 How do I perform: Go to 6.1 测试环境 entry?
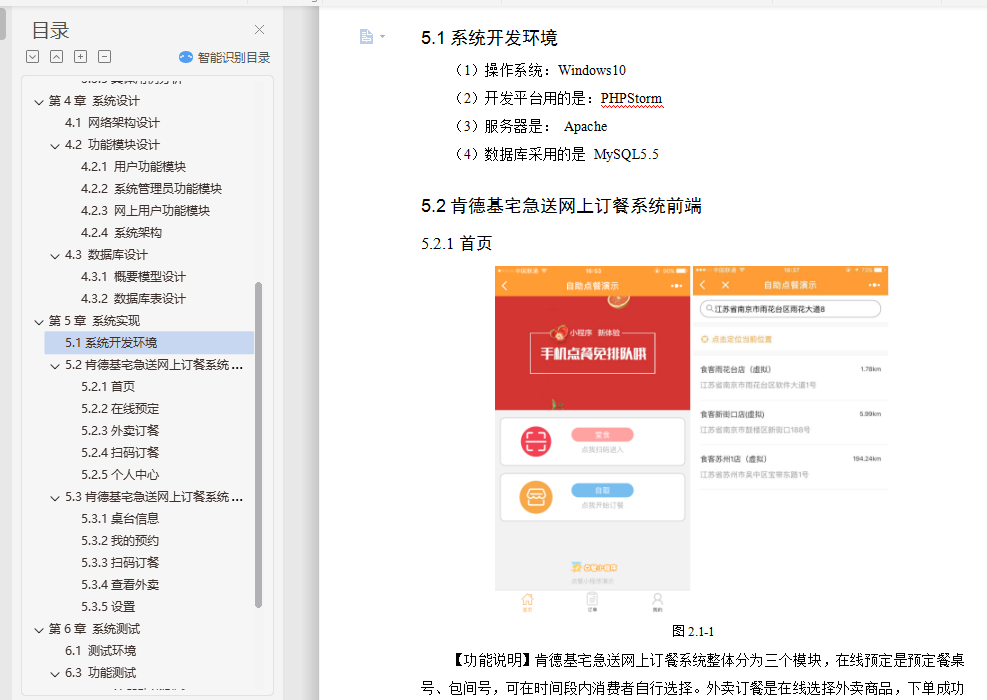[101, 651]
